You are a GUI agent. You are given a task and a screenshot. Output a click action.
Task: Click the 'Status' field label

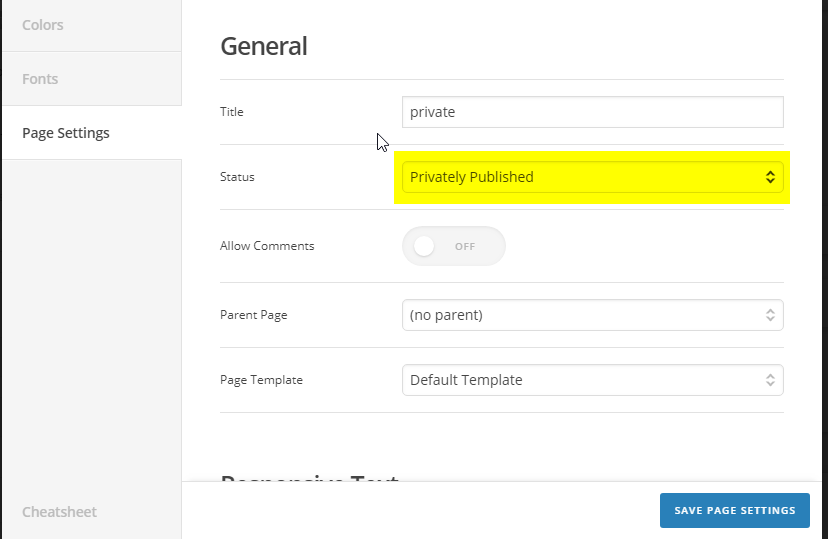click(237, 177)
